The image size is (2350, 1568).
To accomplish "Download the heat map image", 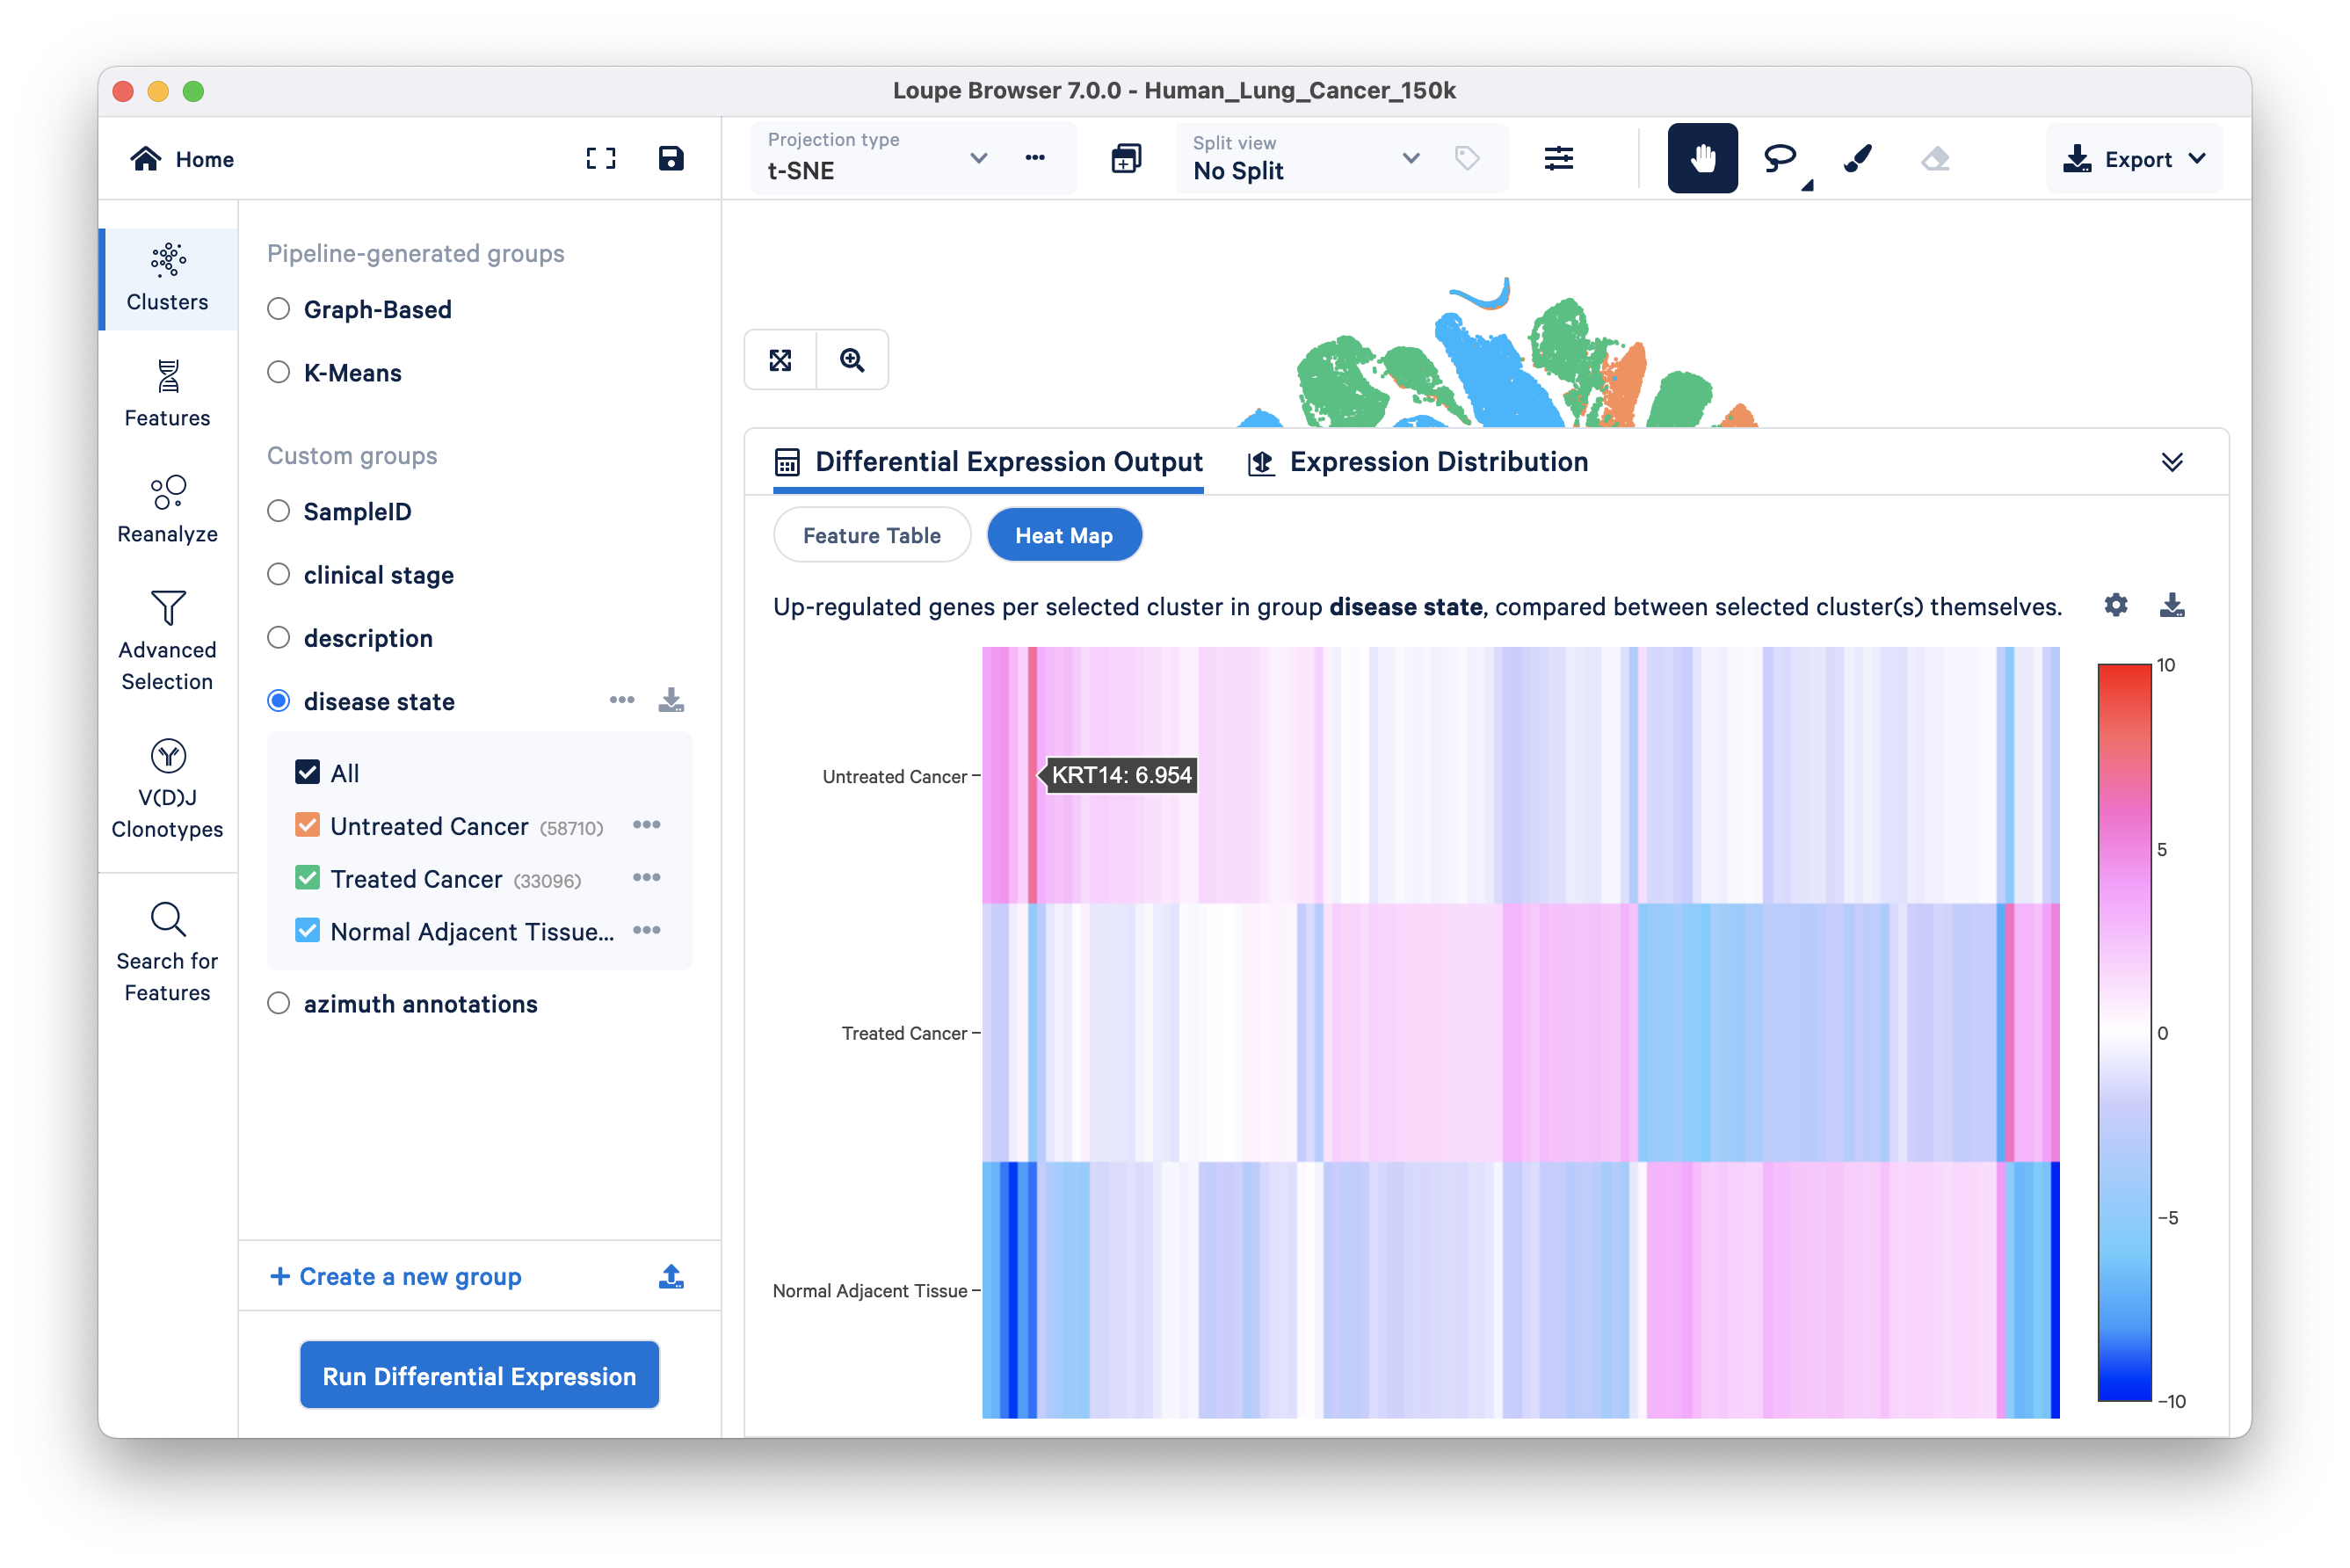I will [x=2171, y=605].
